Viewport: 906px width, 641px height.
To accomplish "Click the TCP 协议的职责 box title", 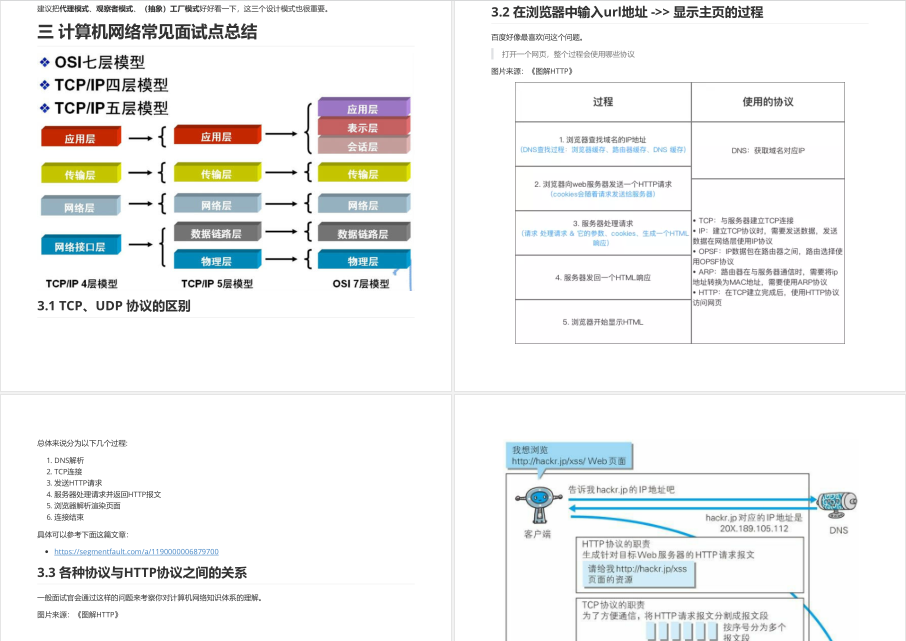I will 613,605.
